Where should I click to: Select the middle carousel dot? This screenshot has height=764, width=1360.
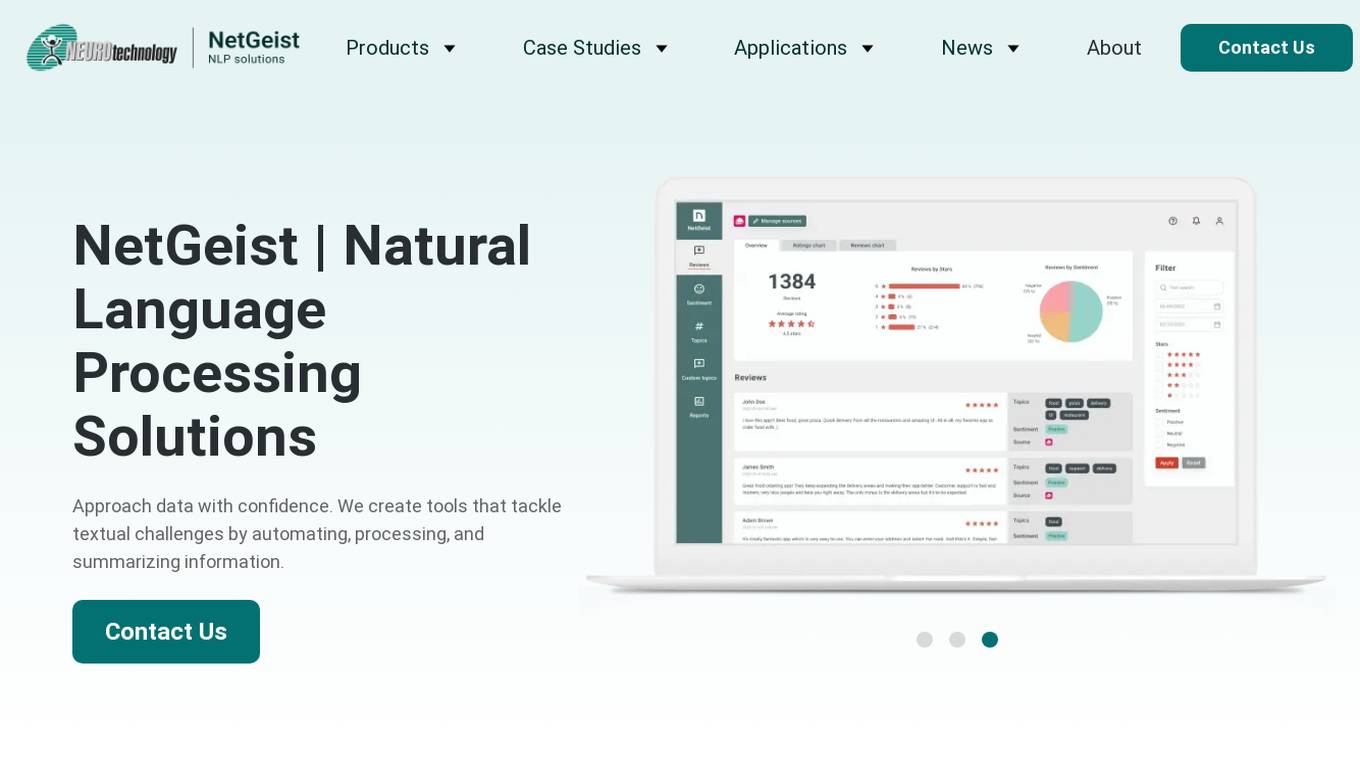click(x=957, y=640)
